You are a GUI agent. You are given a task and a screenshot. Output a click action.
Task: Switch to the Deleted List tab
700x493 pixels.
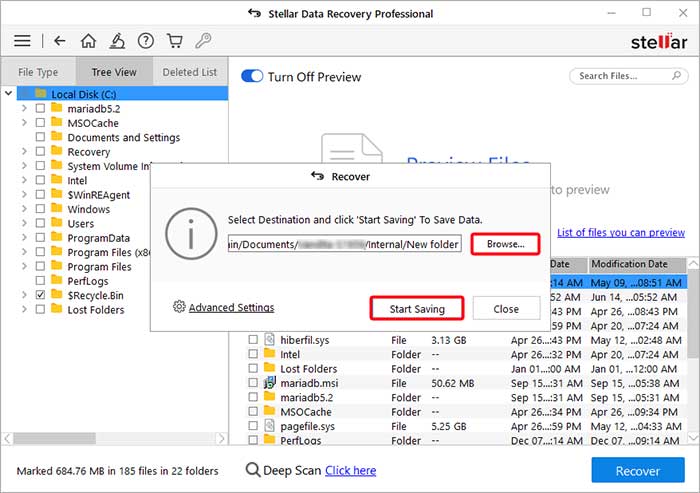tap(190, 71)
